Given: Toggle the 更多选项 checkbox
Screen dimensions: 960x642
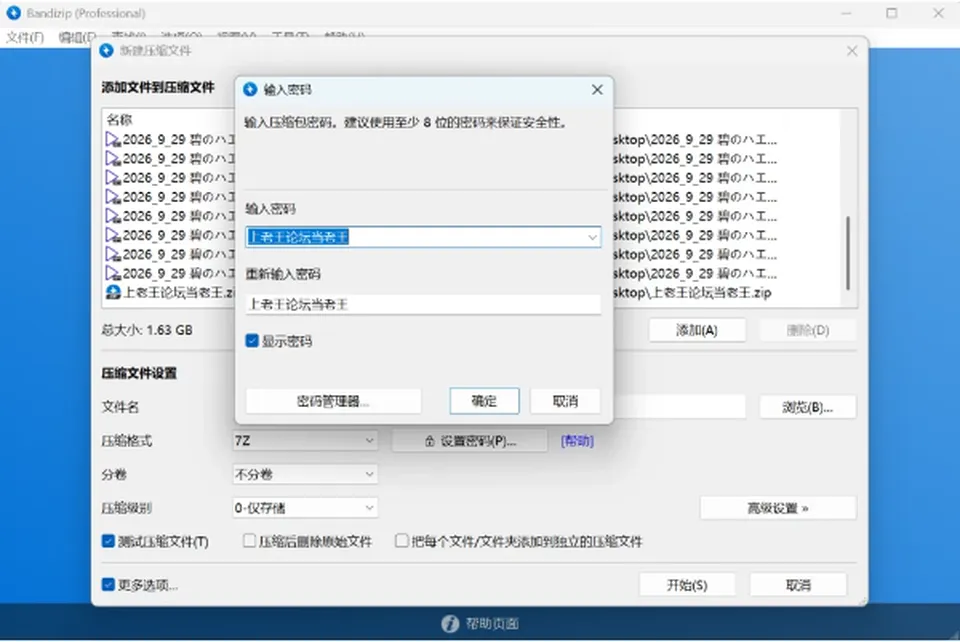Looking at the screenshot, I should click(x=108, y=585).
